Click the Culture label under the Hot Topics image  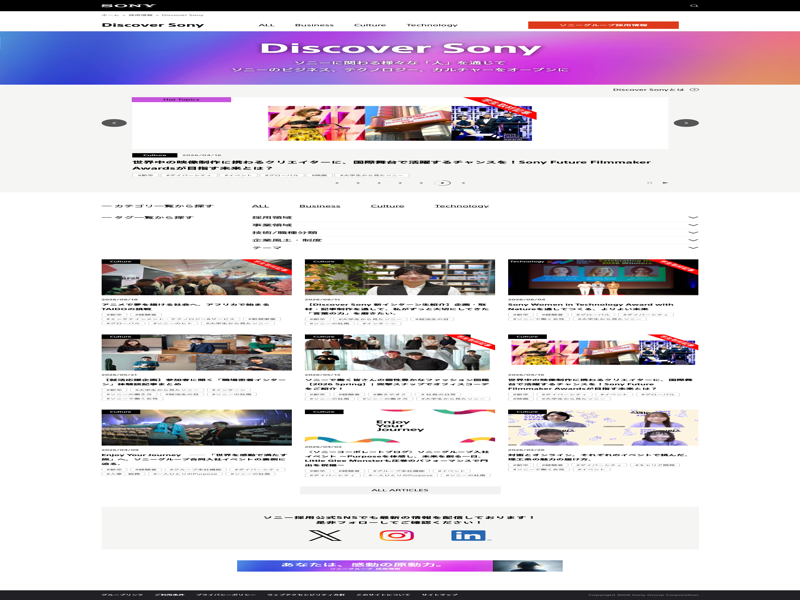pyautogui.click(x=155, y=155)
